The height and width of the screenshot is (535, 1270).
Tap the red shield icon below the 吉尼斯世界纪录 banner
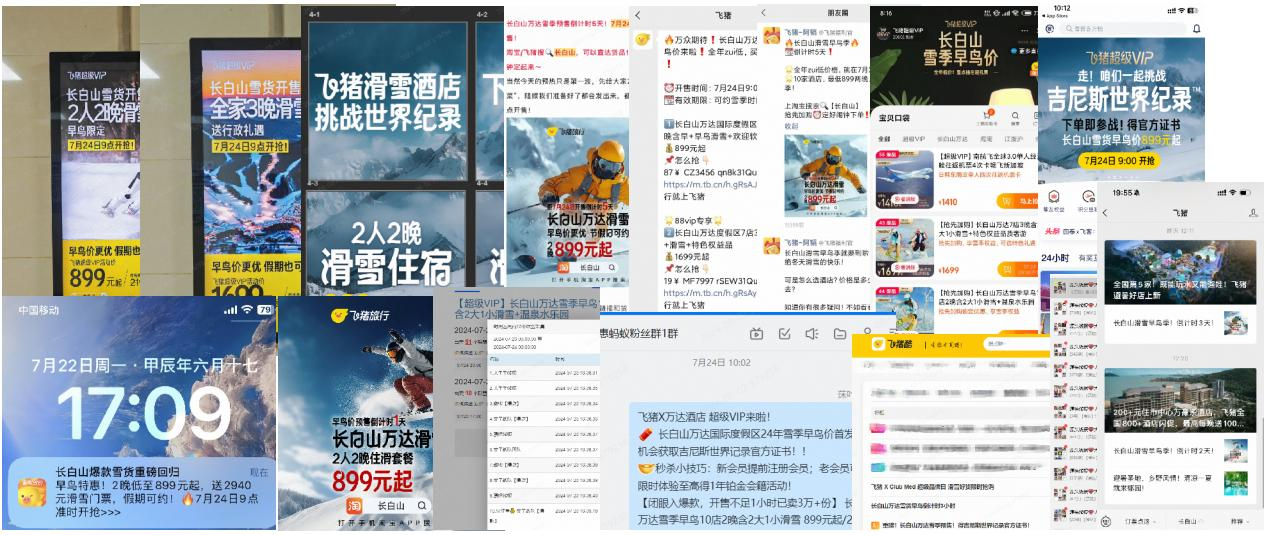1054,197
